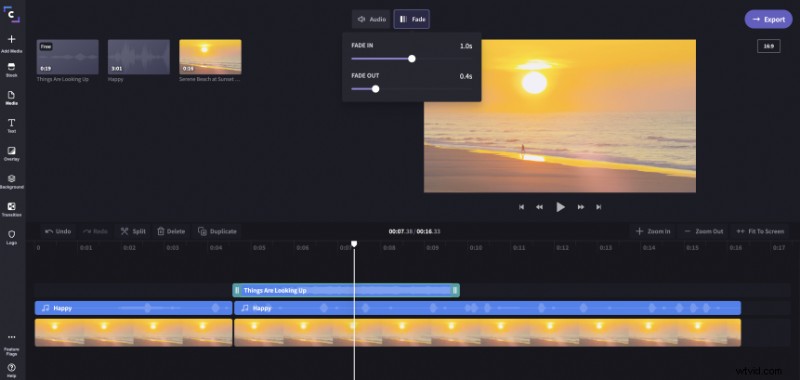Click the 0:15 mark on timeline ruler

coord(692,248)
